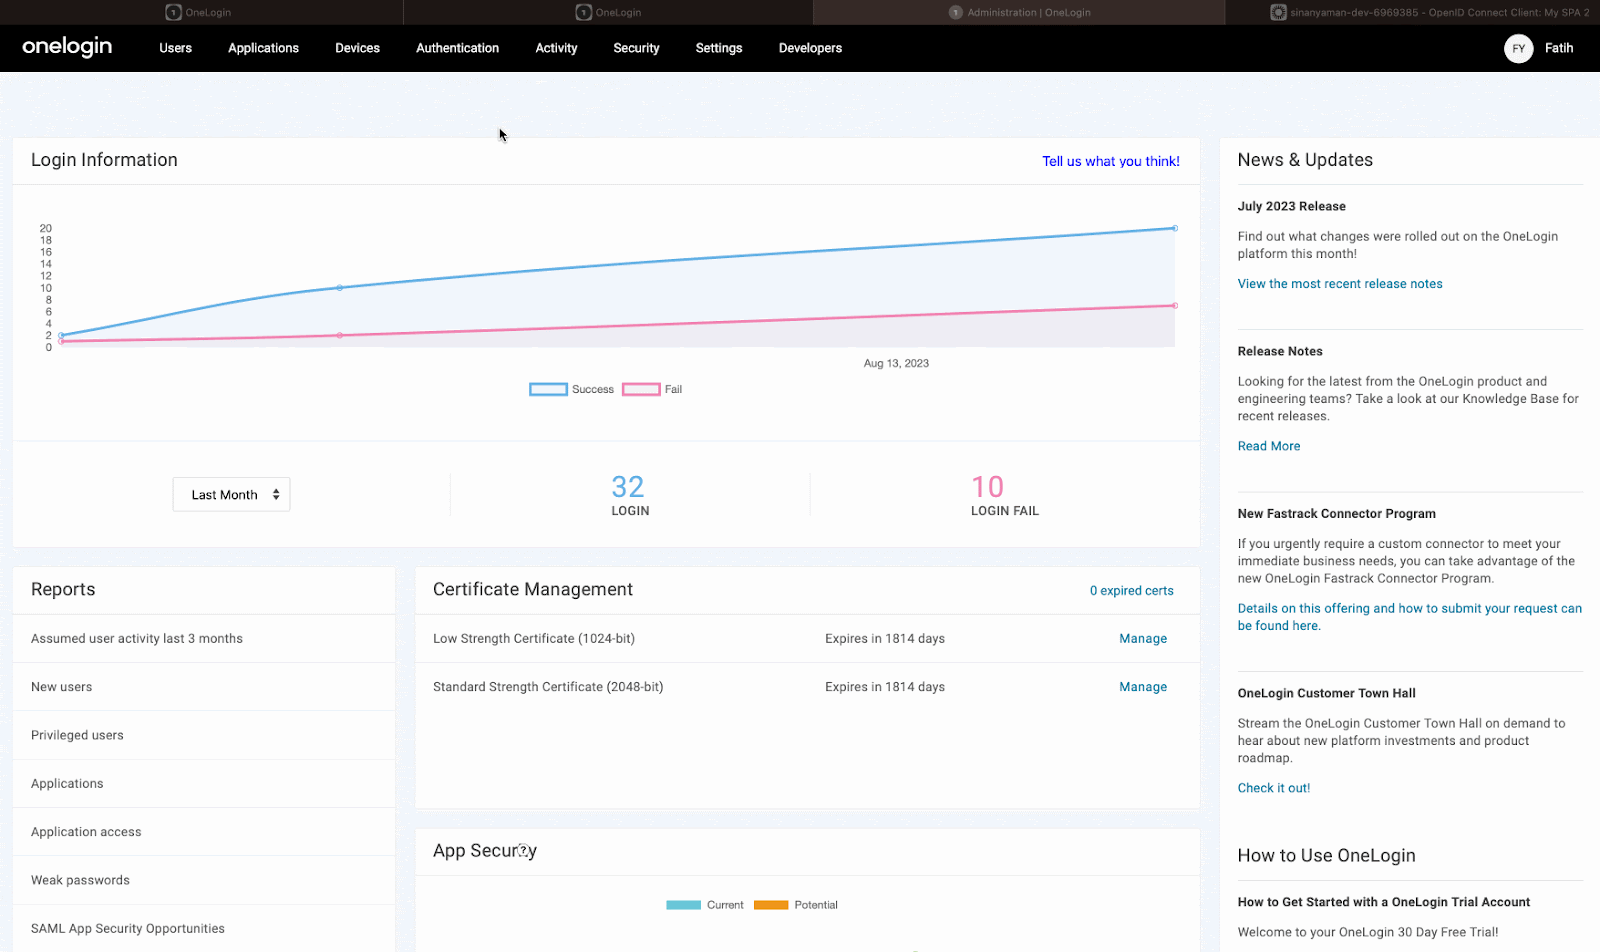Click the last Success data point on chart
The width and height of the screenshot is (1600, 952).
point(1174,228)
